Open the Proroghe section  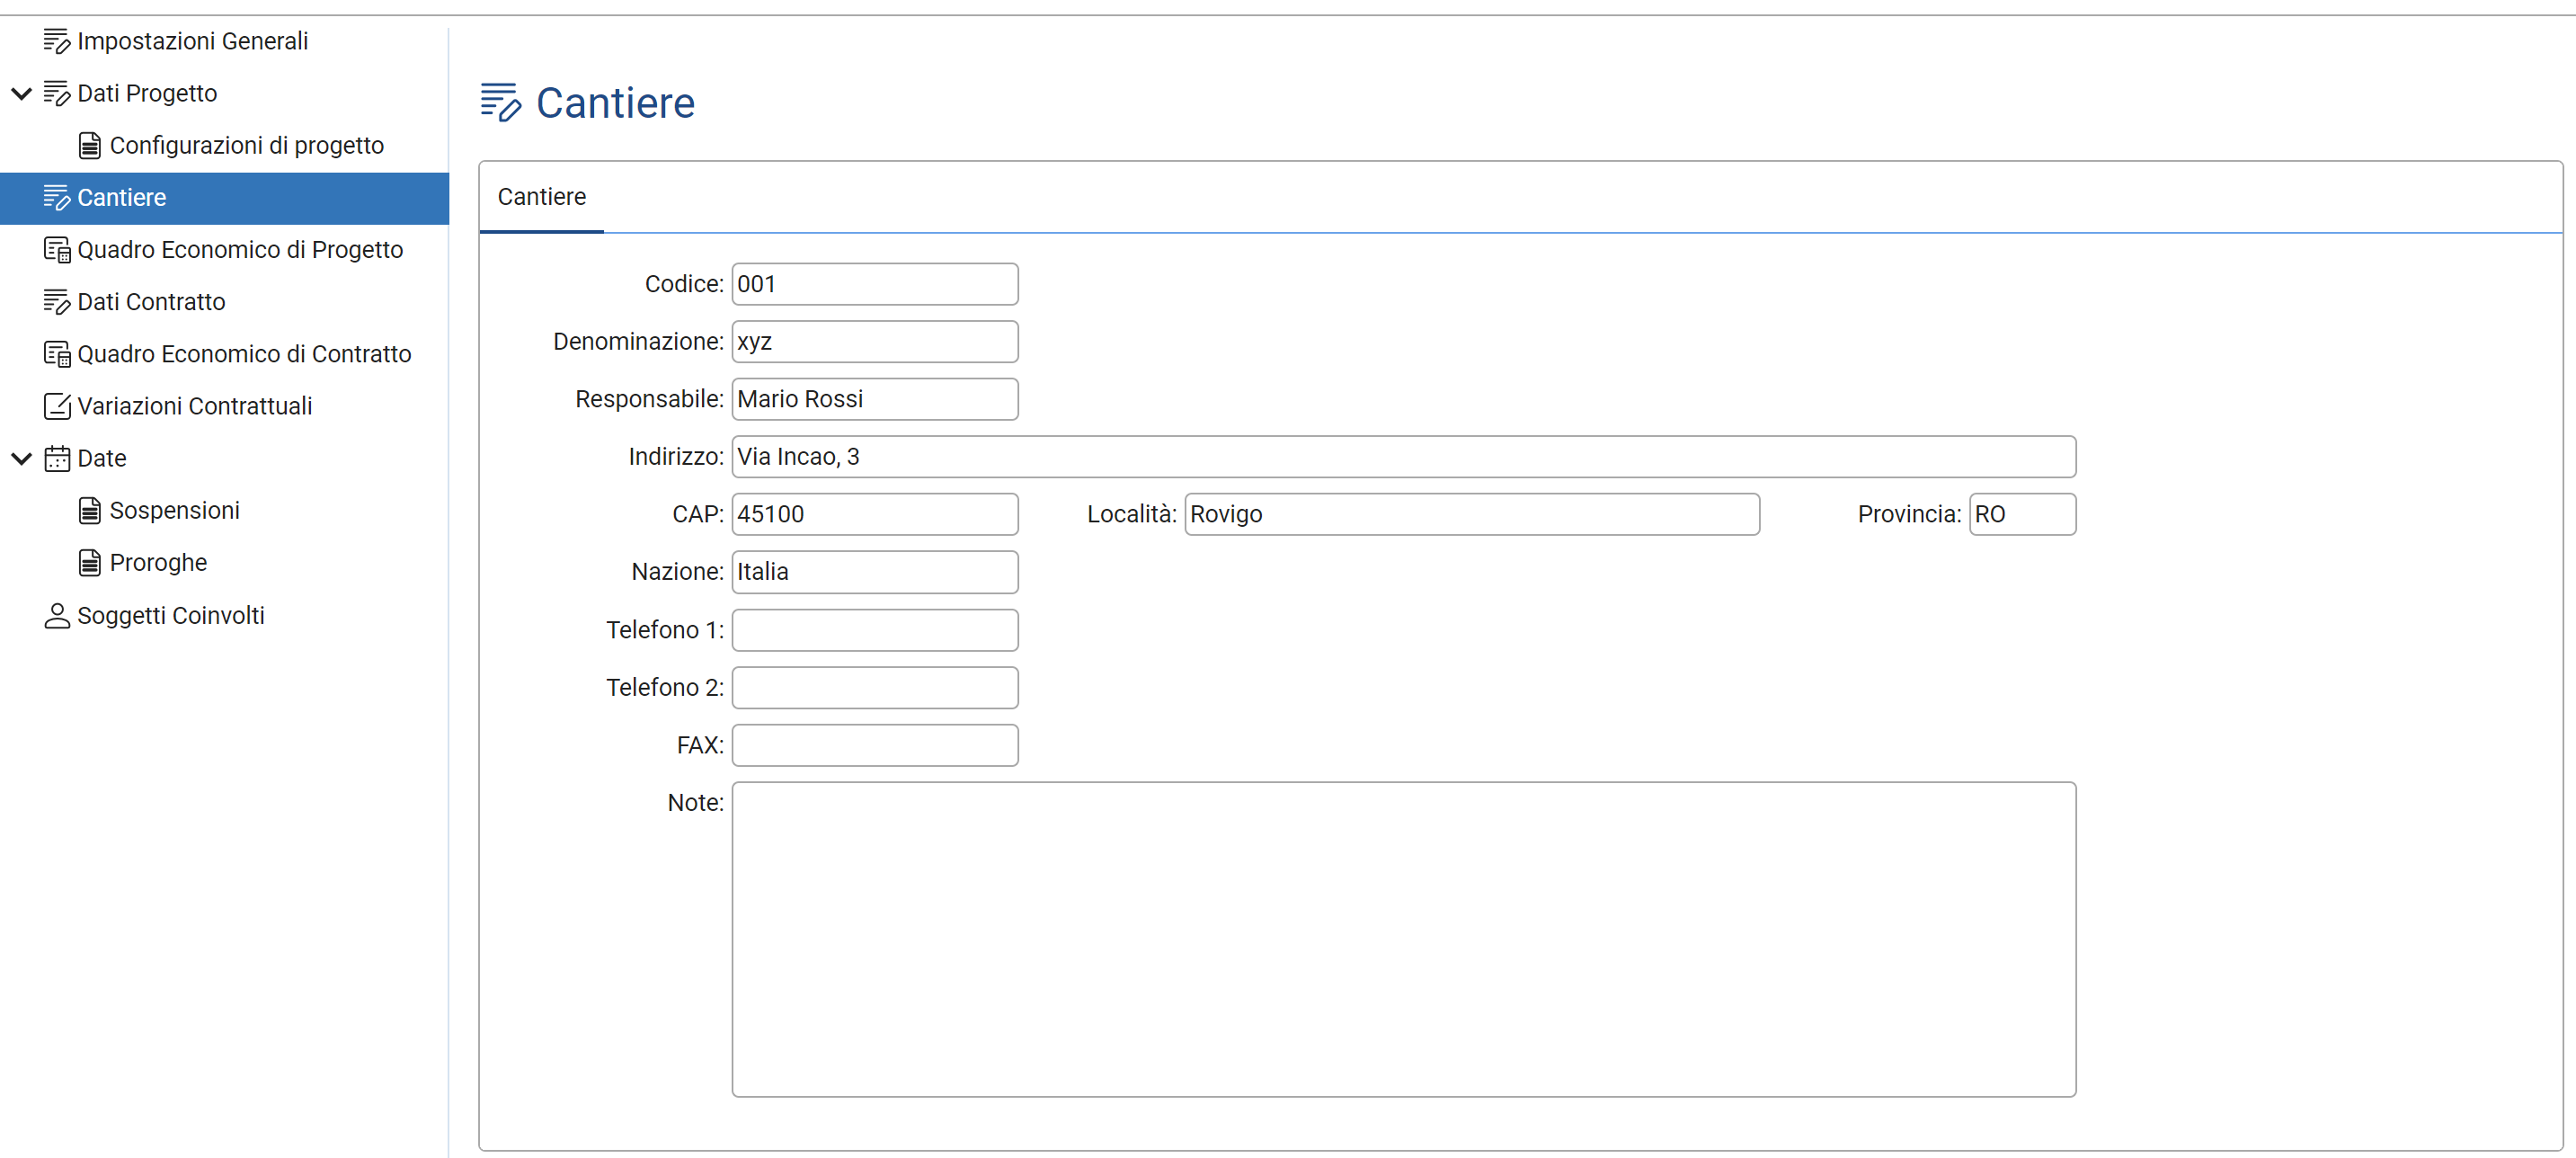[x=158, y=563]
